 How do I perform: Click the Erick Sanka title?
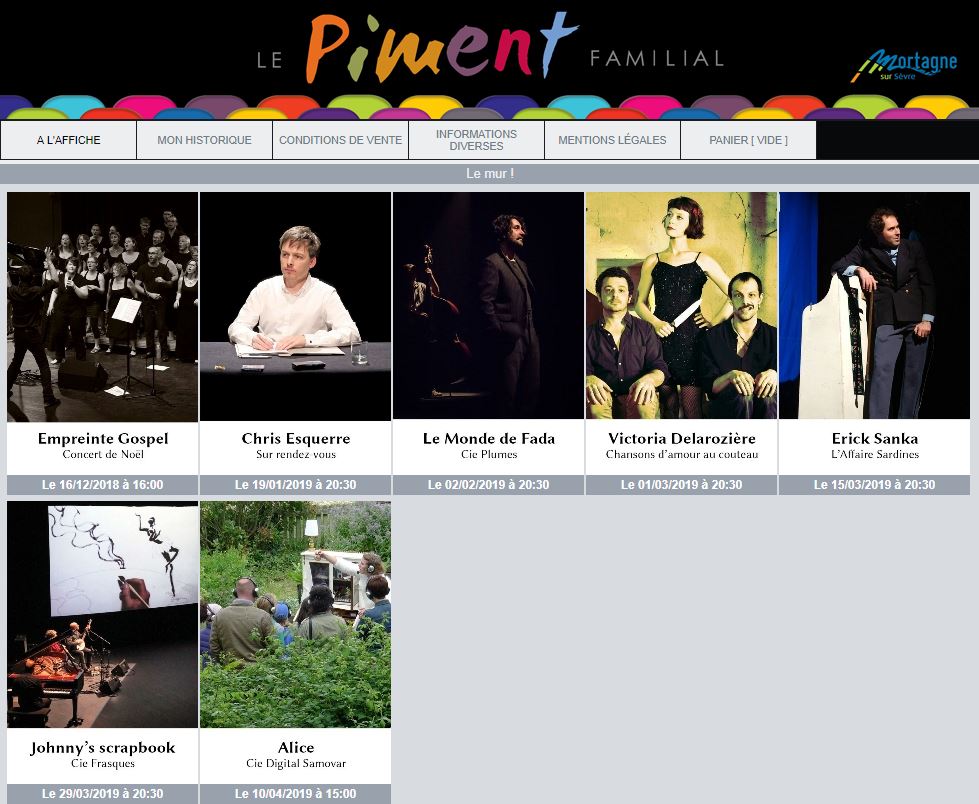pyautogui.click(x=875, y=438)
